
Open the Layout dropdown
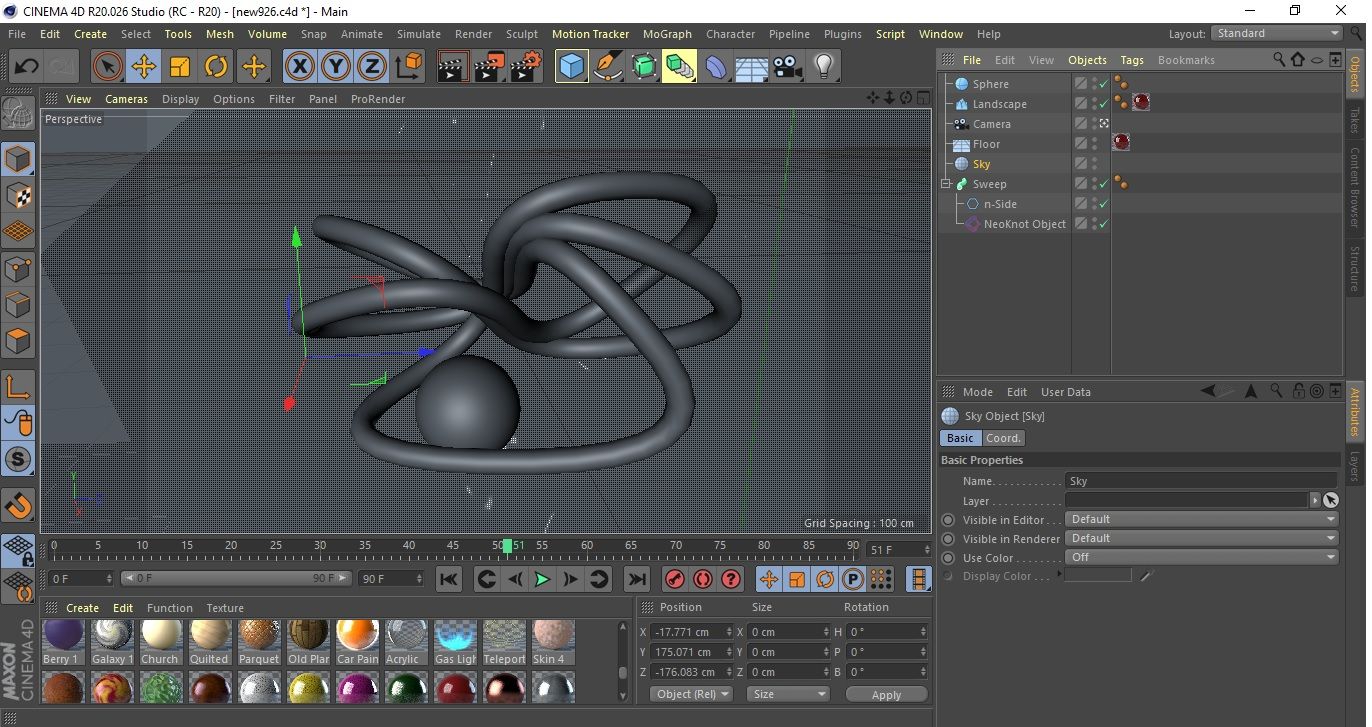pos(1276,34)
